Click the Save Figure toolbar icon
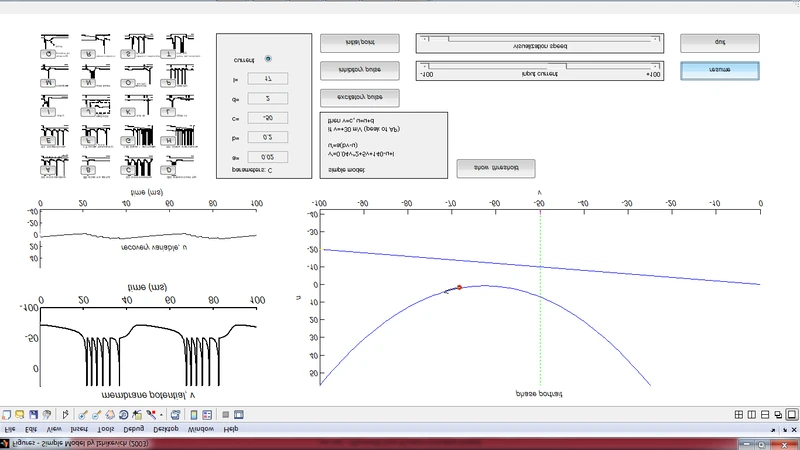This screenshot has width=800, height=450. (x=33, y=414)
